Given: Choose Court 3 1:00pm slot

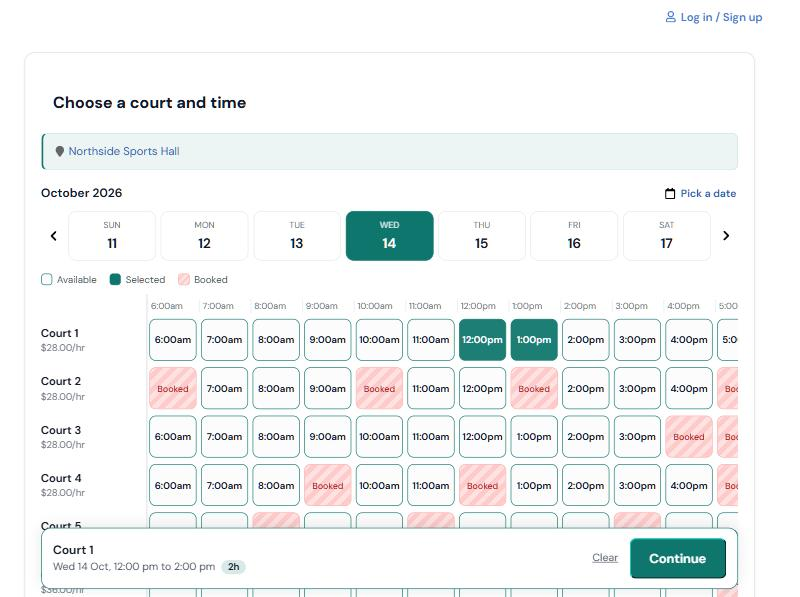Looking at the screenshot, I should 534,437.
